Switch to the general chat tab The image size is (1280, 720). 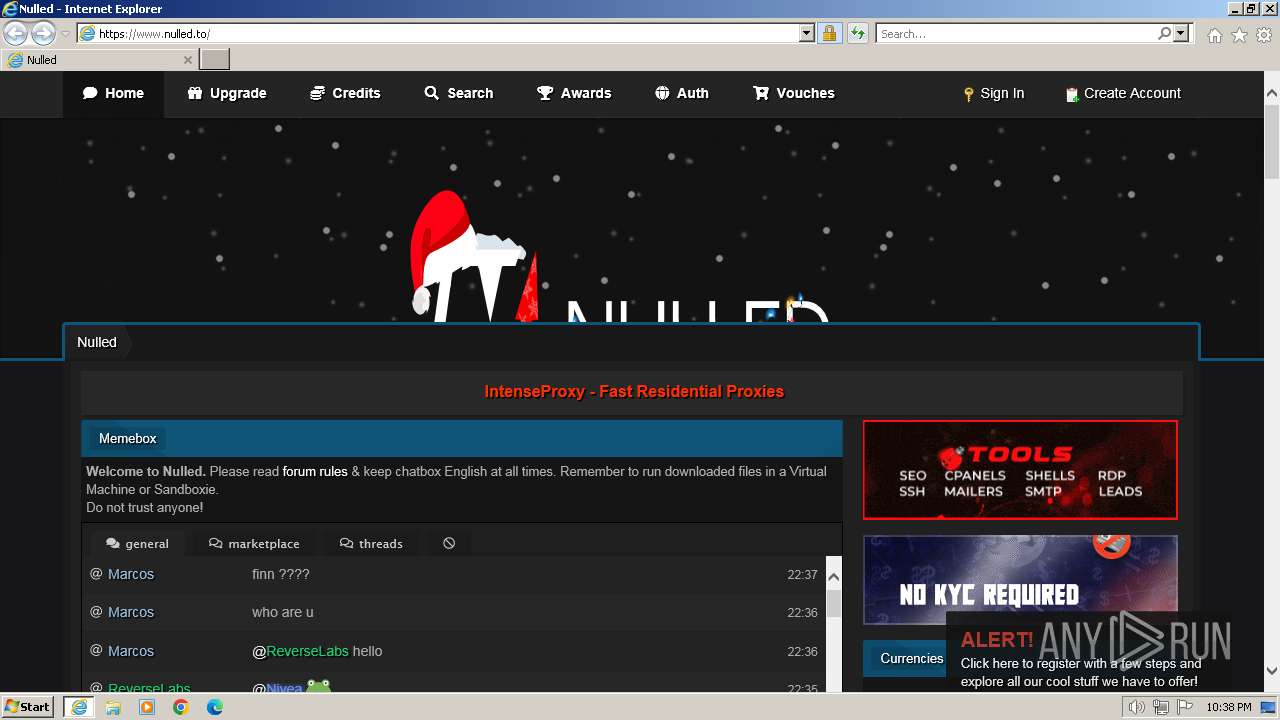pos(137,543)
